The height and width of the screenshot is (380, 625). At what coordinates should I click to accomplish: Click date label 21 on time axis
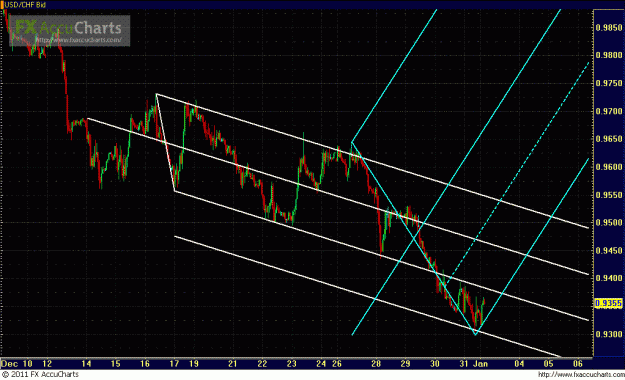click(233, 364)
